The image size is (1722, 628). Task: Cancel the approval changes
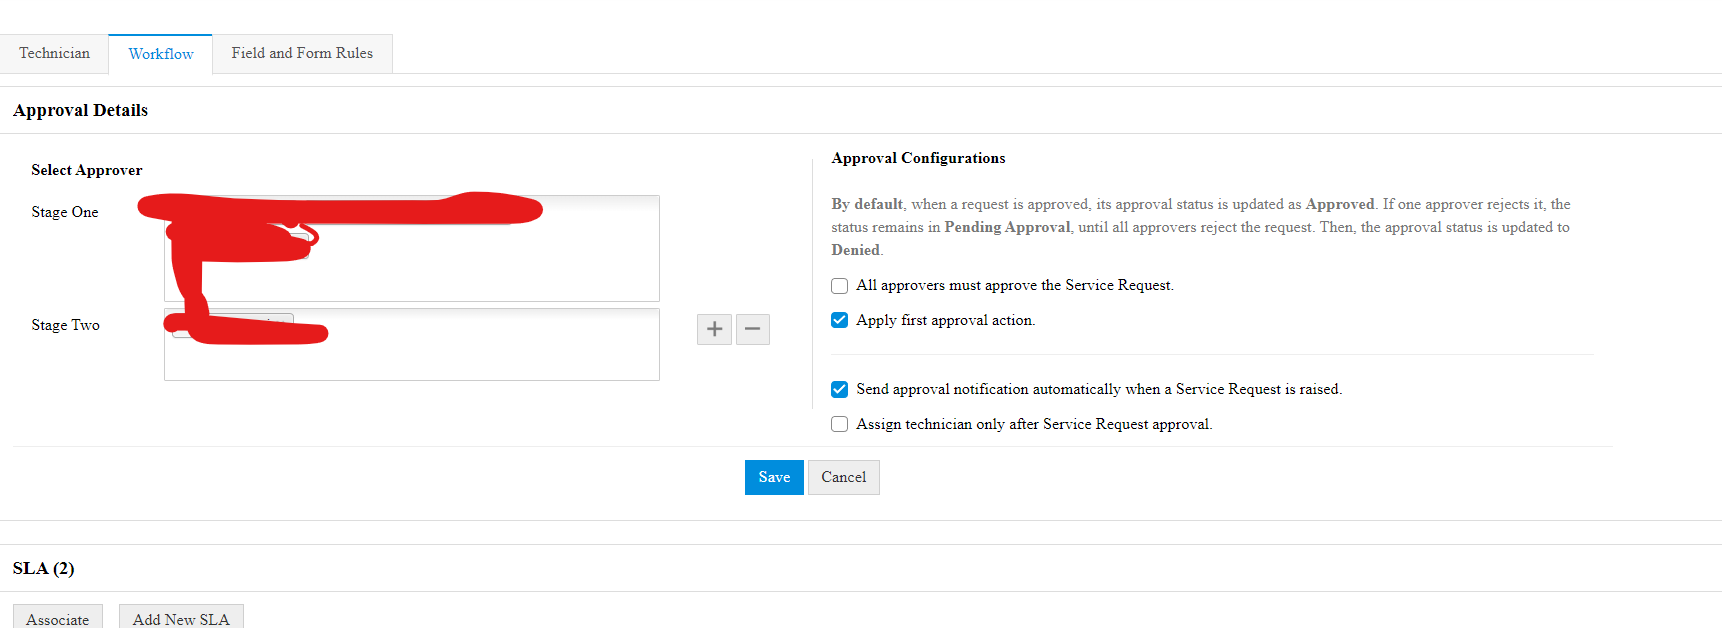tap(844, 477)
